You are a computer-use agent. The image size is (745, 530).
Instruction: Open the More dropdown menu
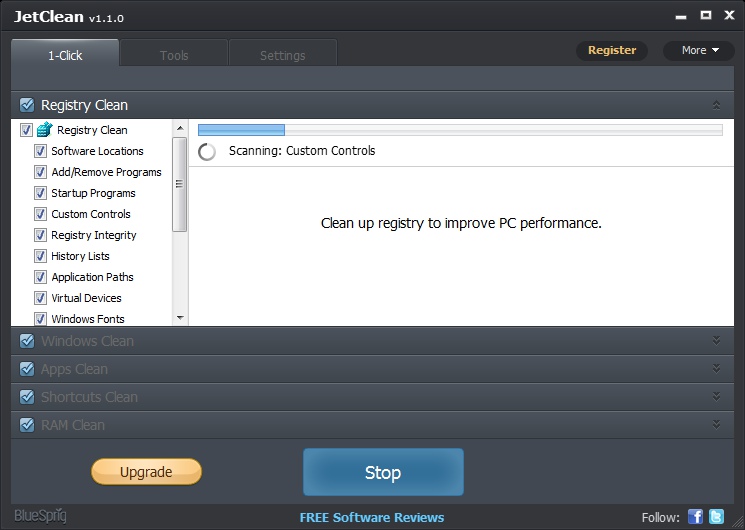click(699, 50)
